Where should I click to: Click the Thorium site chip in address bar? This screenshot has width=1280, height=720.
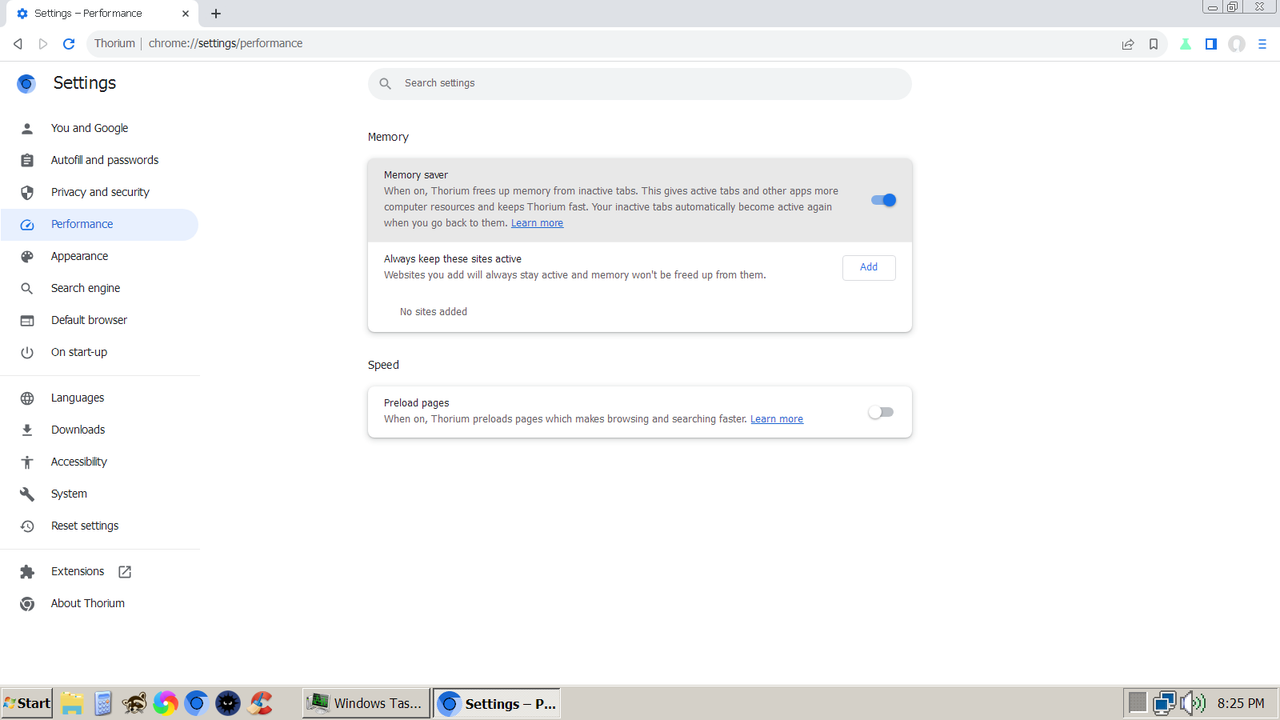[x=114, y=44]
